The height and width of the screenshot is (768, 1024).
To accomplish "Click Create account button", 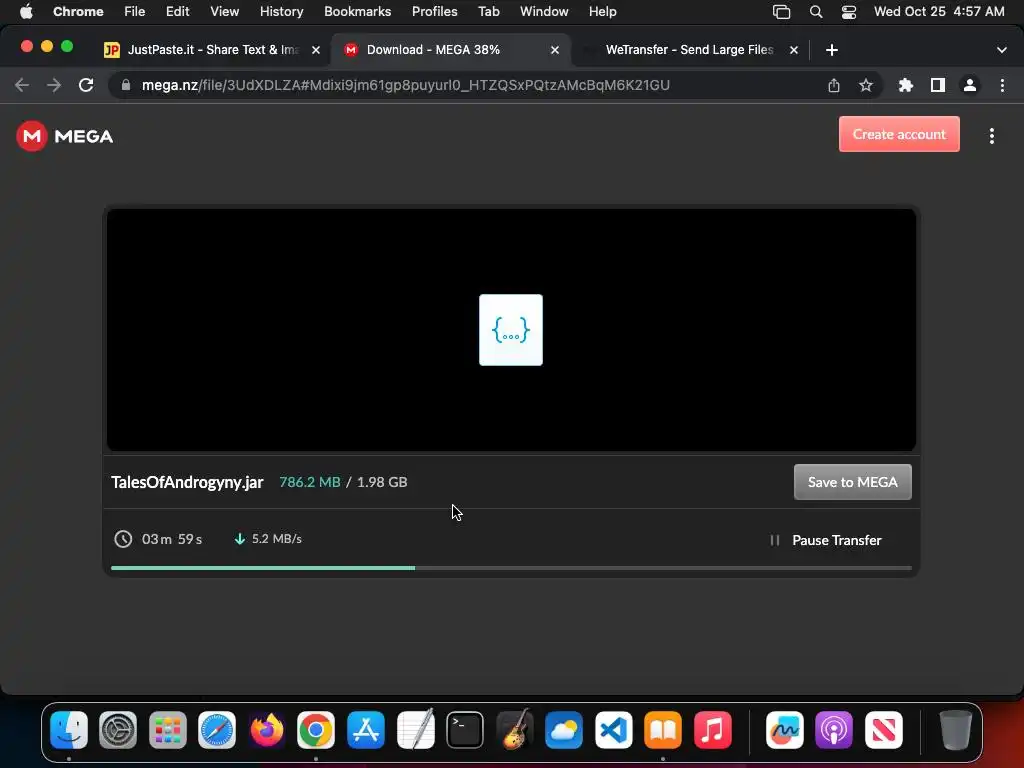I will point(899,134).
